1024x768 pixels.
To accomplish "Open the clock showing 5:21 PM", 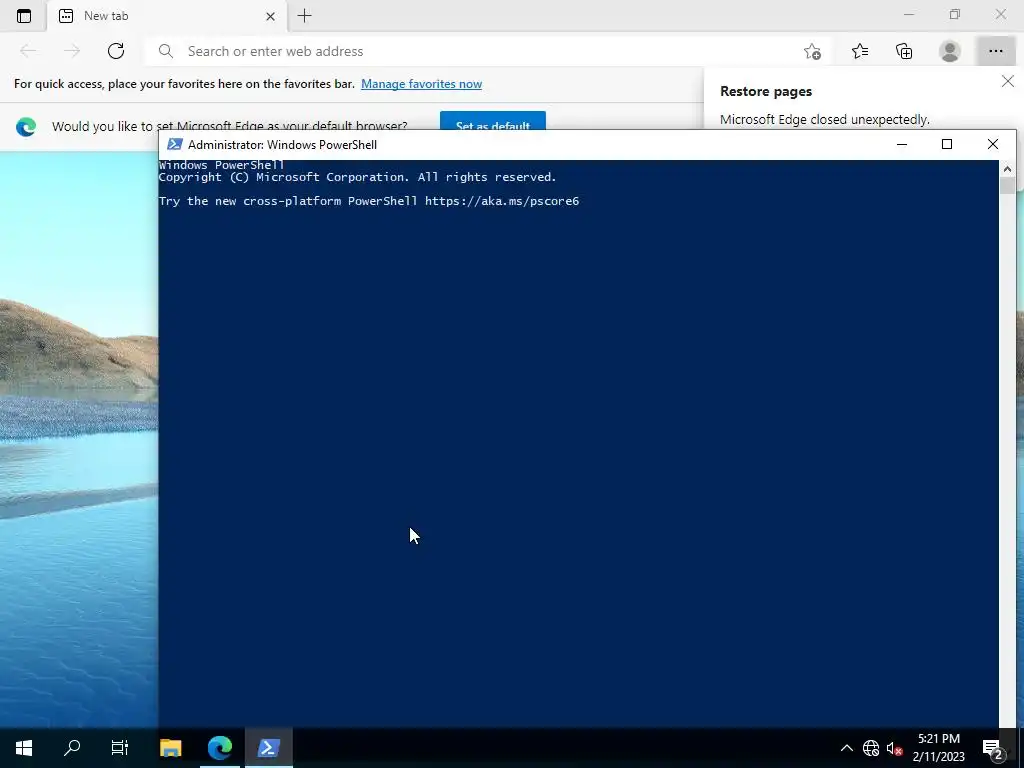I will pyautogui.click(x=938, y=748).
